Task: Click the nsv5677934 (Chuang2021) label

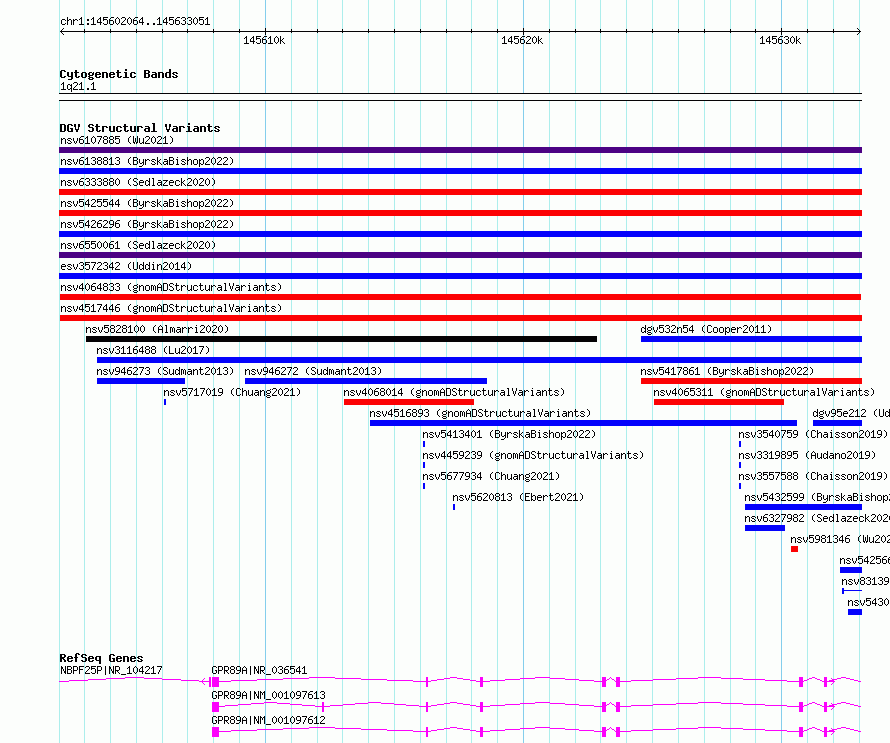Action: point(491,476)
